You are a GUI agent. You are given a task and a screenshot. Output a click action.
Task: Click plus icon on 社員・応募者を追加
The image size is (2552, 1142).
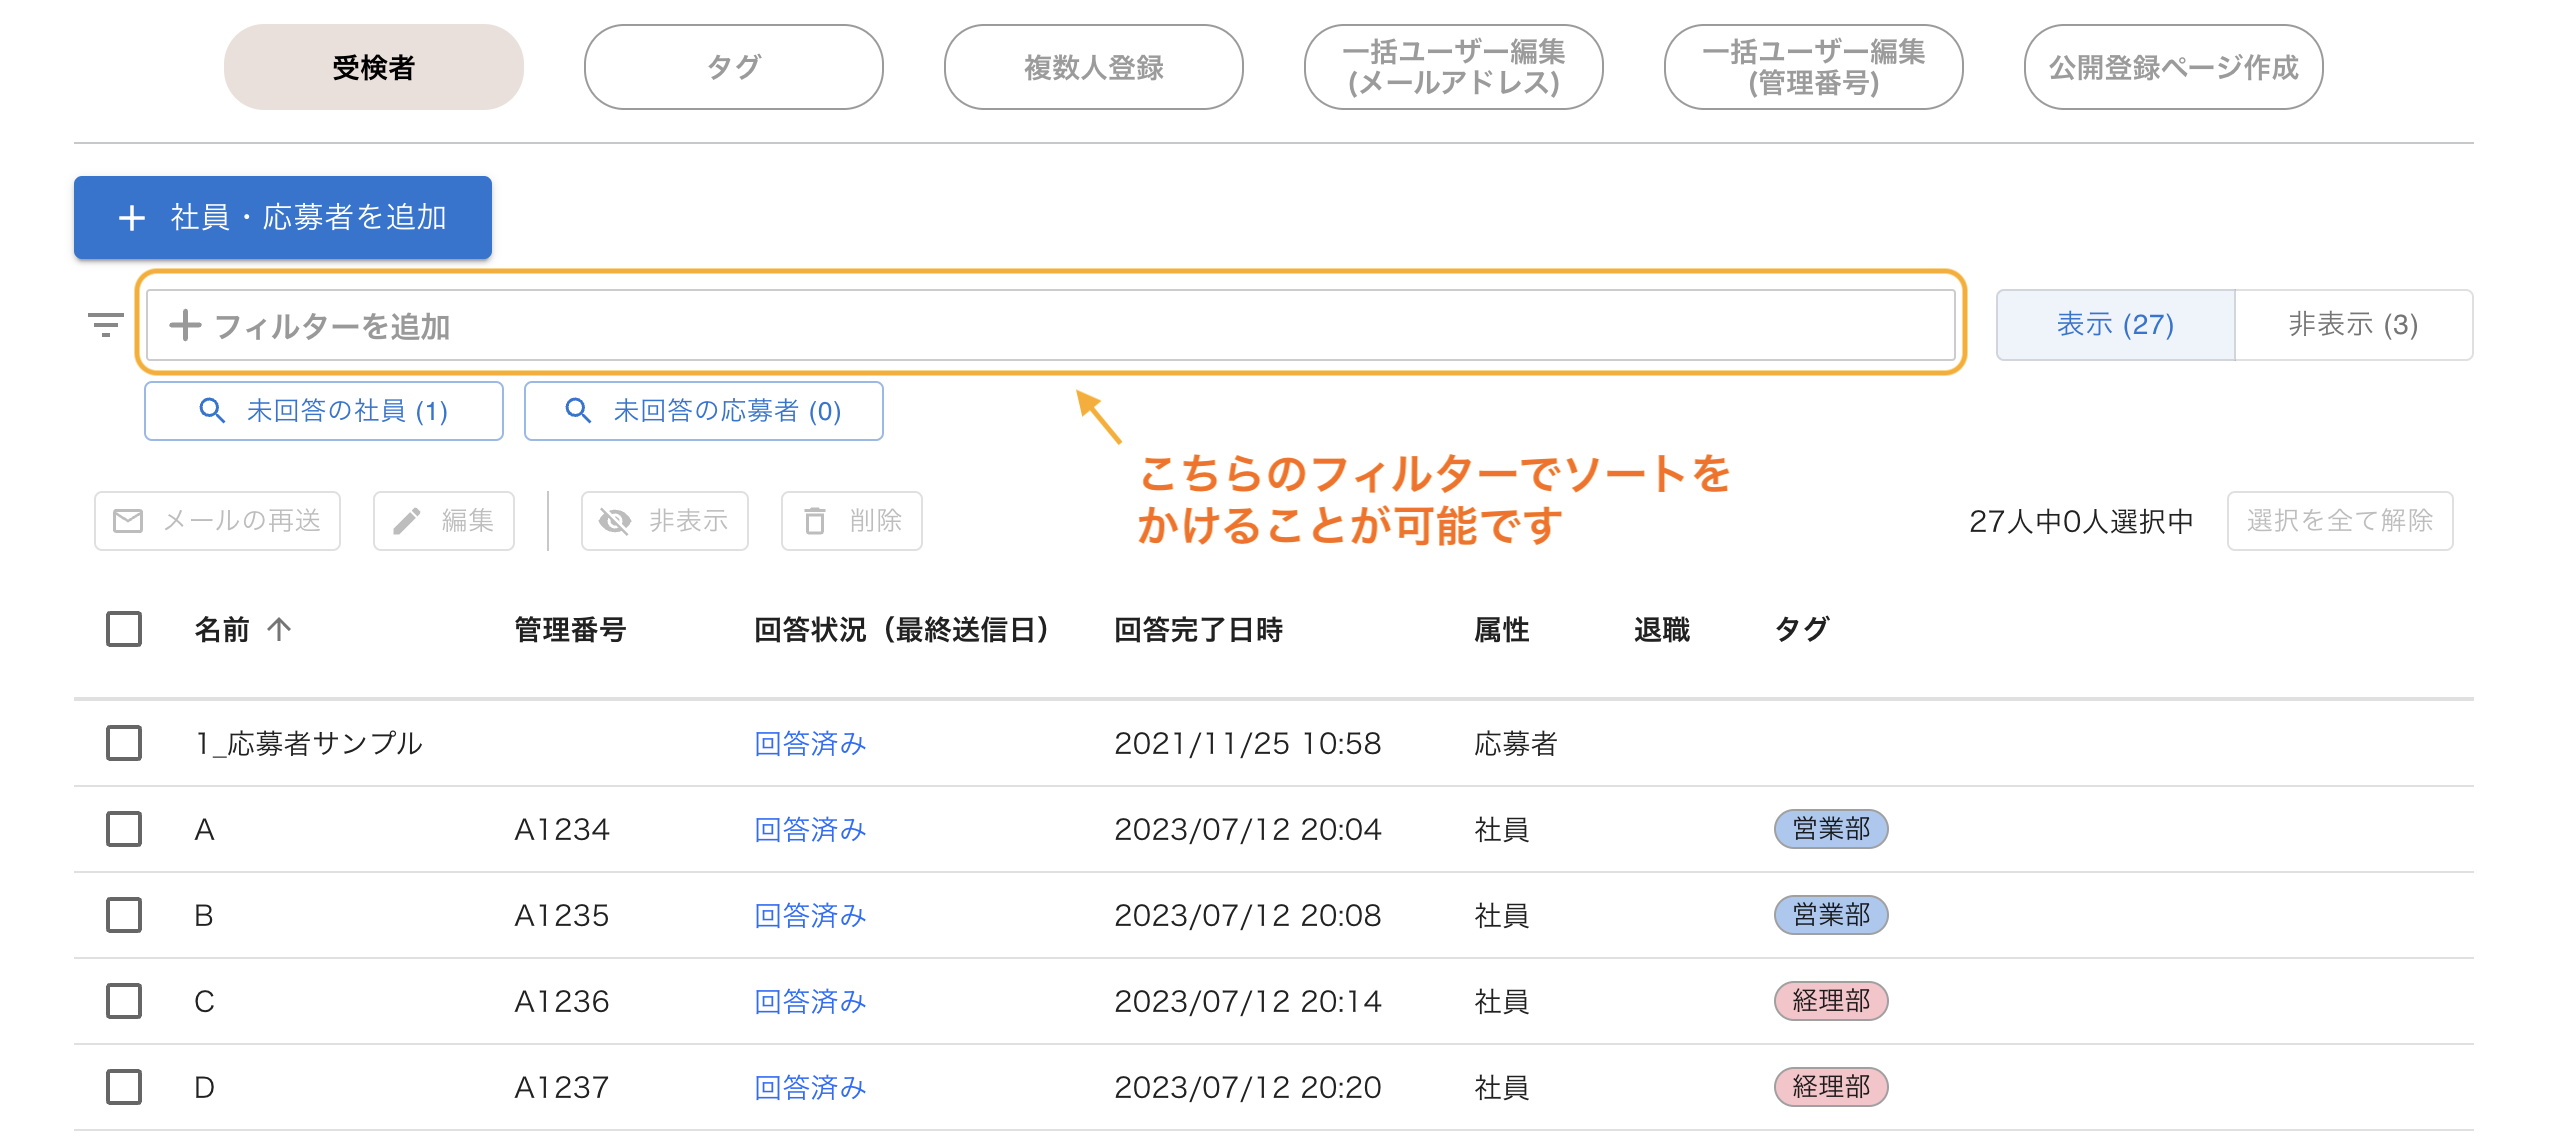pyautogui.click(x=132, y=218)
